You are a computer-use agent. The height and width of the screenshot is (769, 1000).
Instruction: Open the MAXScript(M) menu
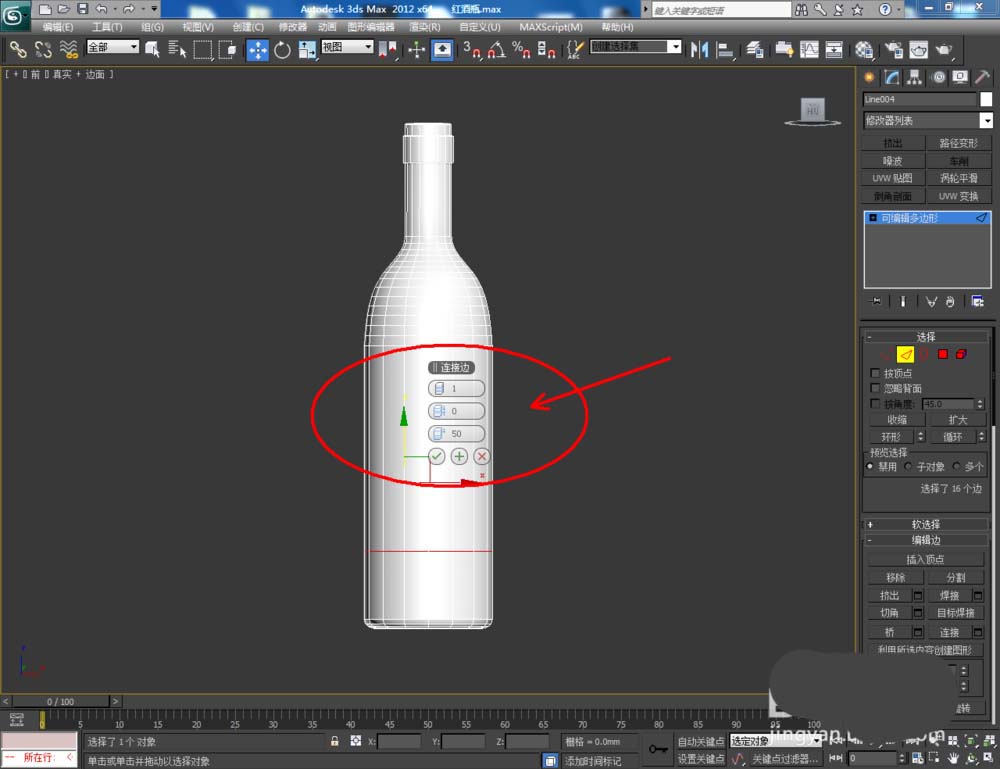tap(551, 27)
